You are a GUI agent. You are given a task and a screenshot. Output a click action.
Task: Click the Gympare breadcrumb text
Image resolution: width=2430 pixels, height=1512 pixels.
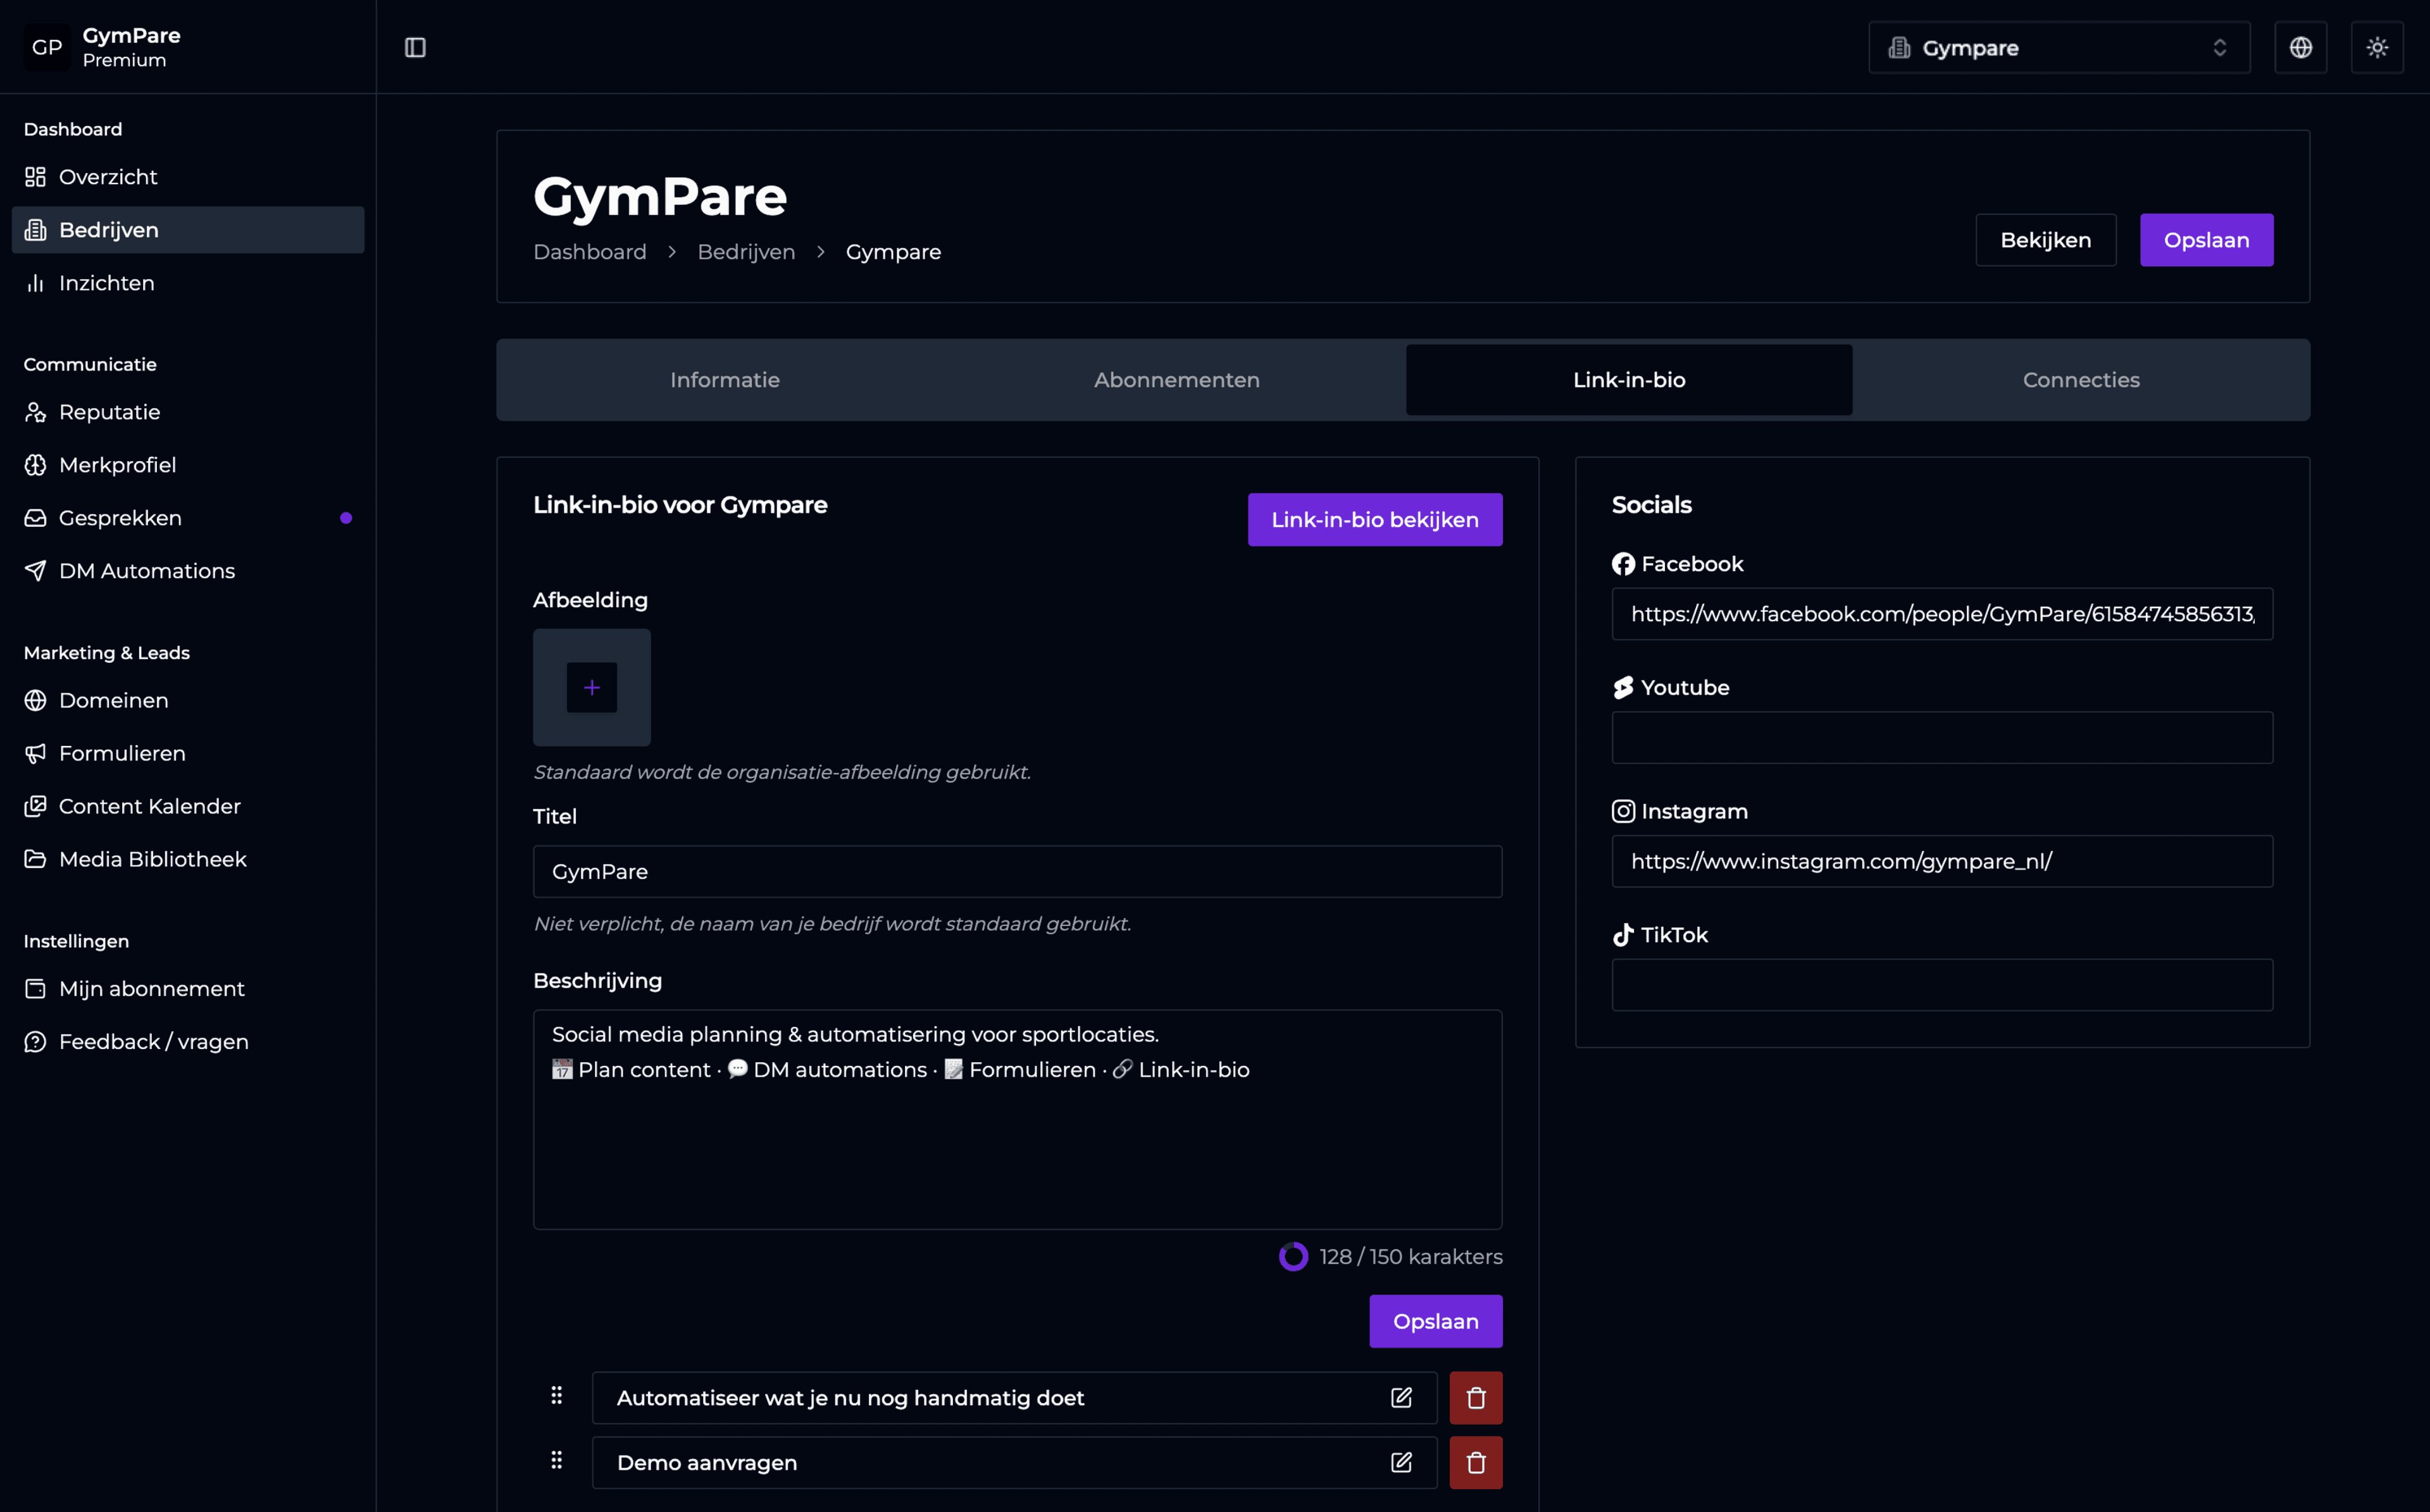tap(893, 252)
